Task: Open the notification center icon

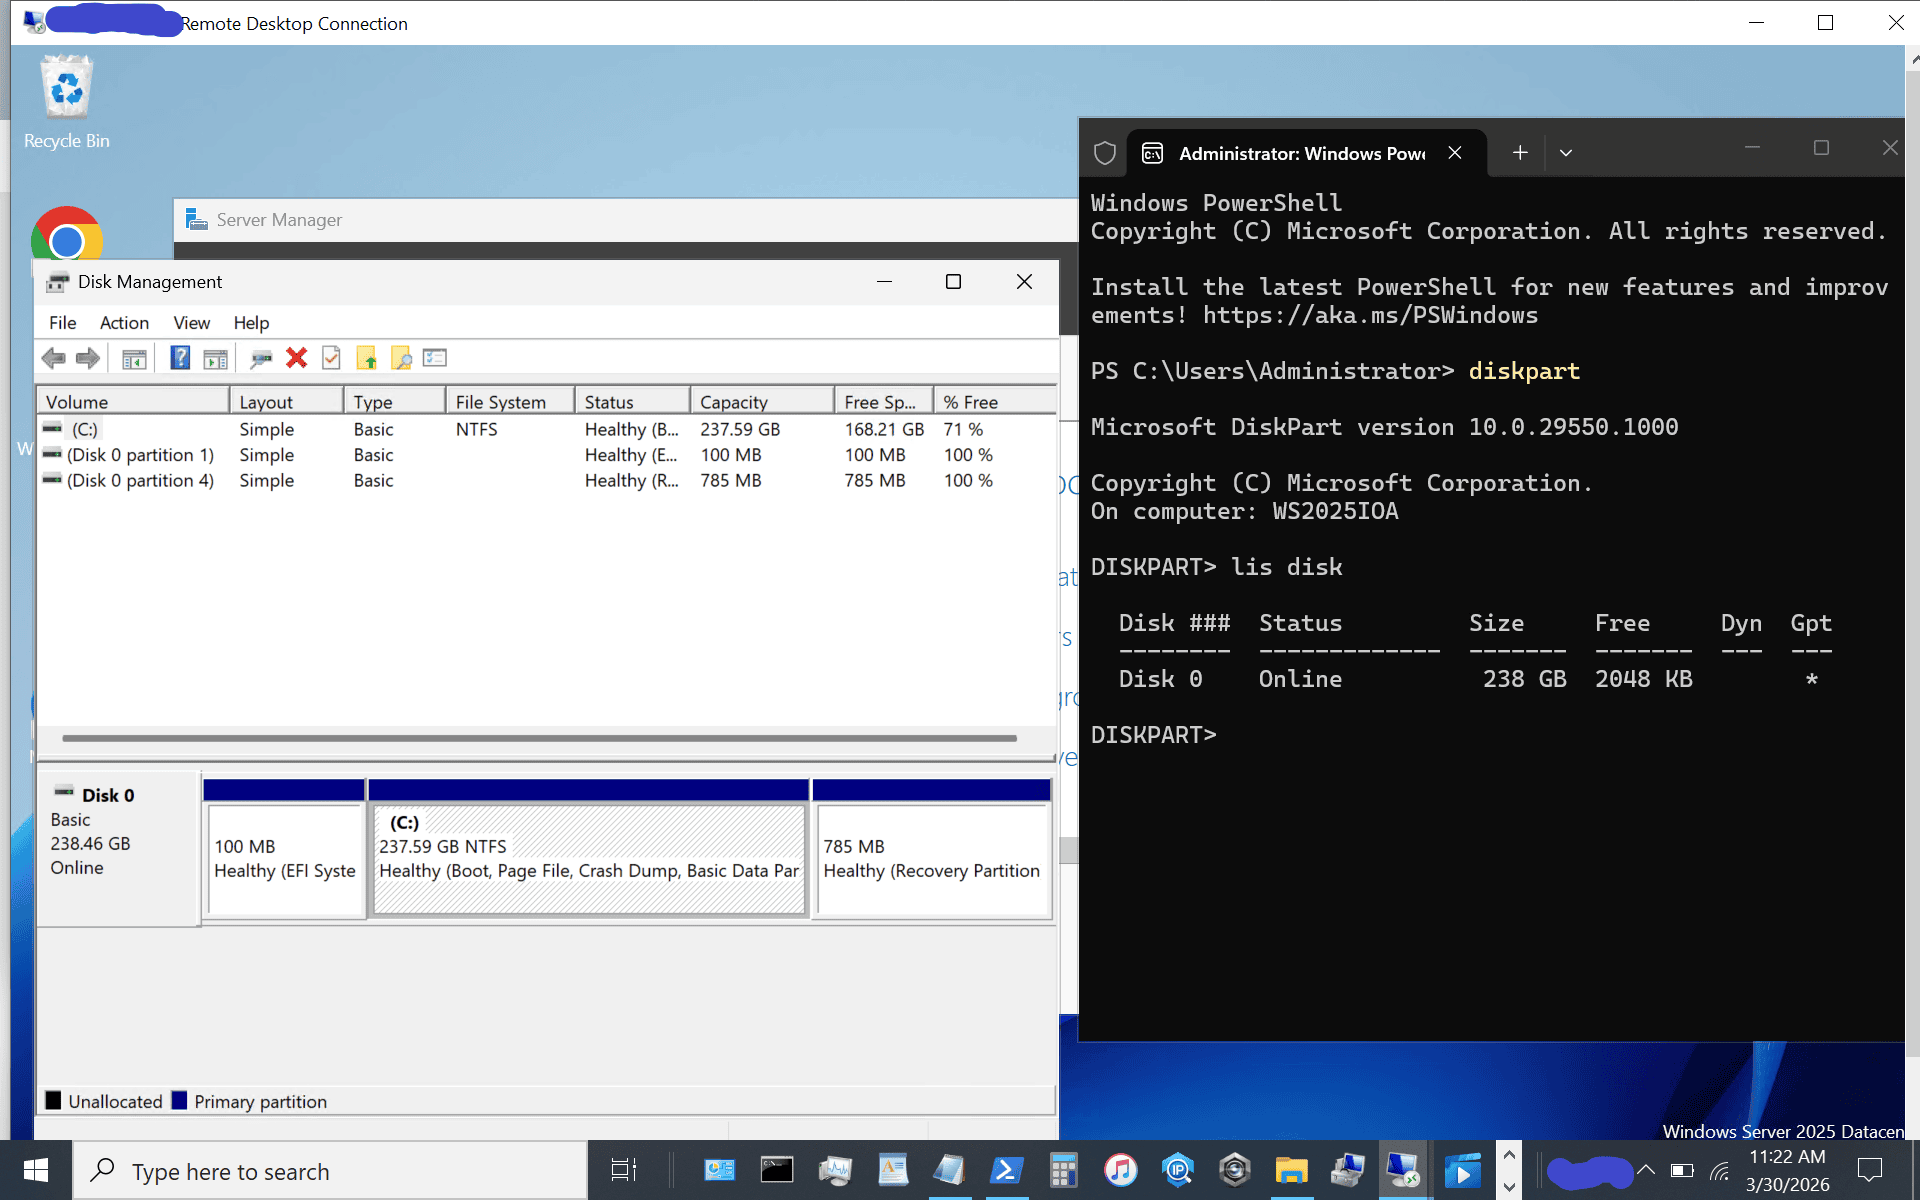Action: click(1869, 1170)
